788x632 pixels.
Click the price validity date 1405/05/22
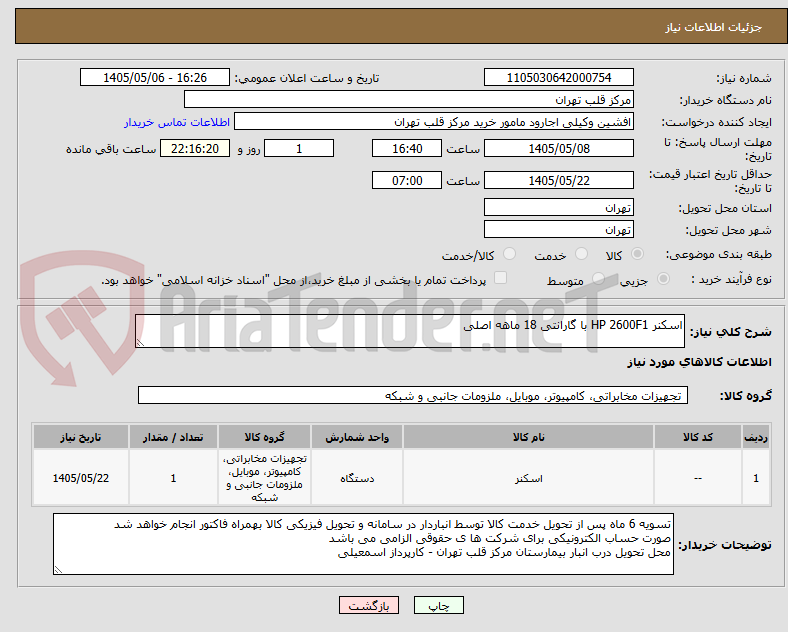coord(559,180)
